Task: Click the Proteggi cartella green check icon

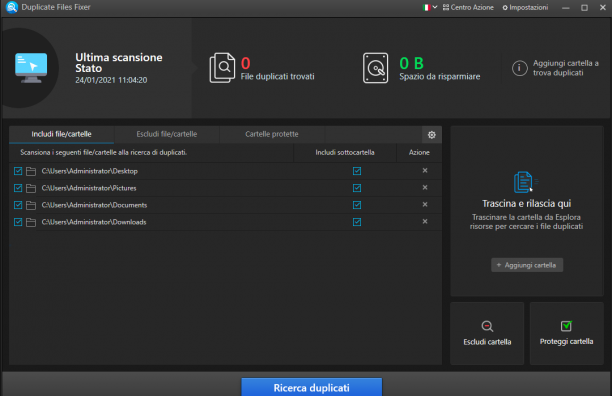Action: (566, 325)
